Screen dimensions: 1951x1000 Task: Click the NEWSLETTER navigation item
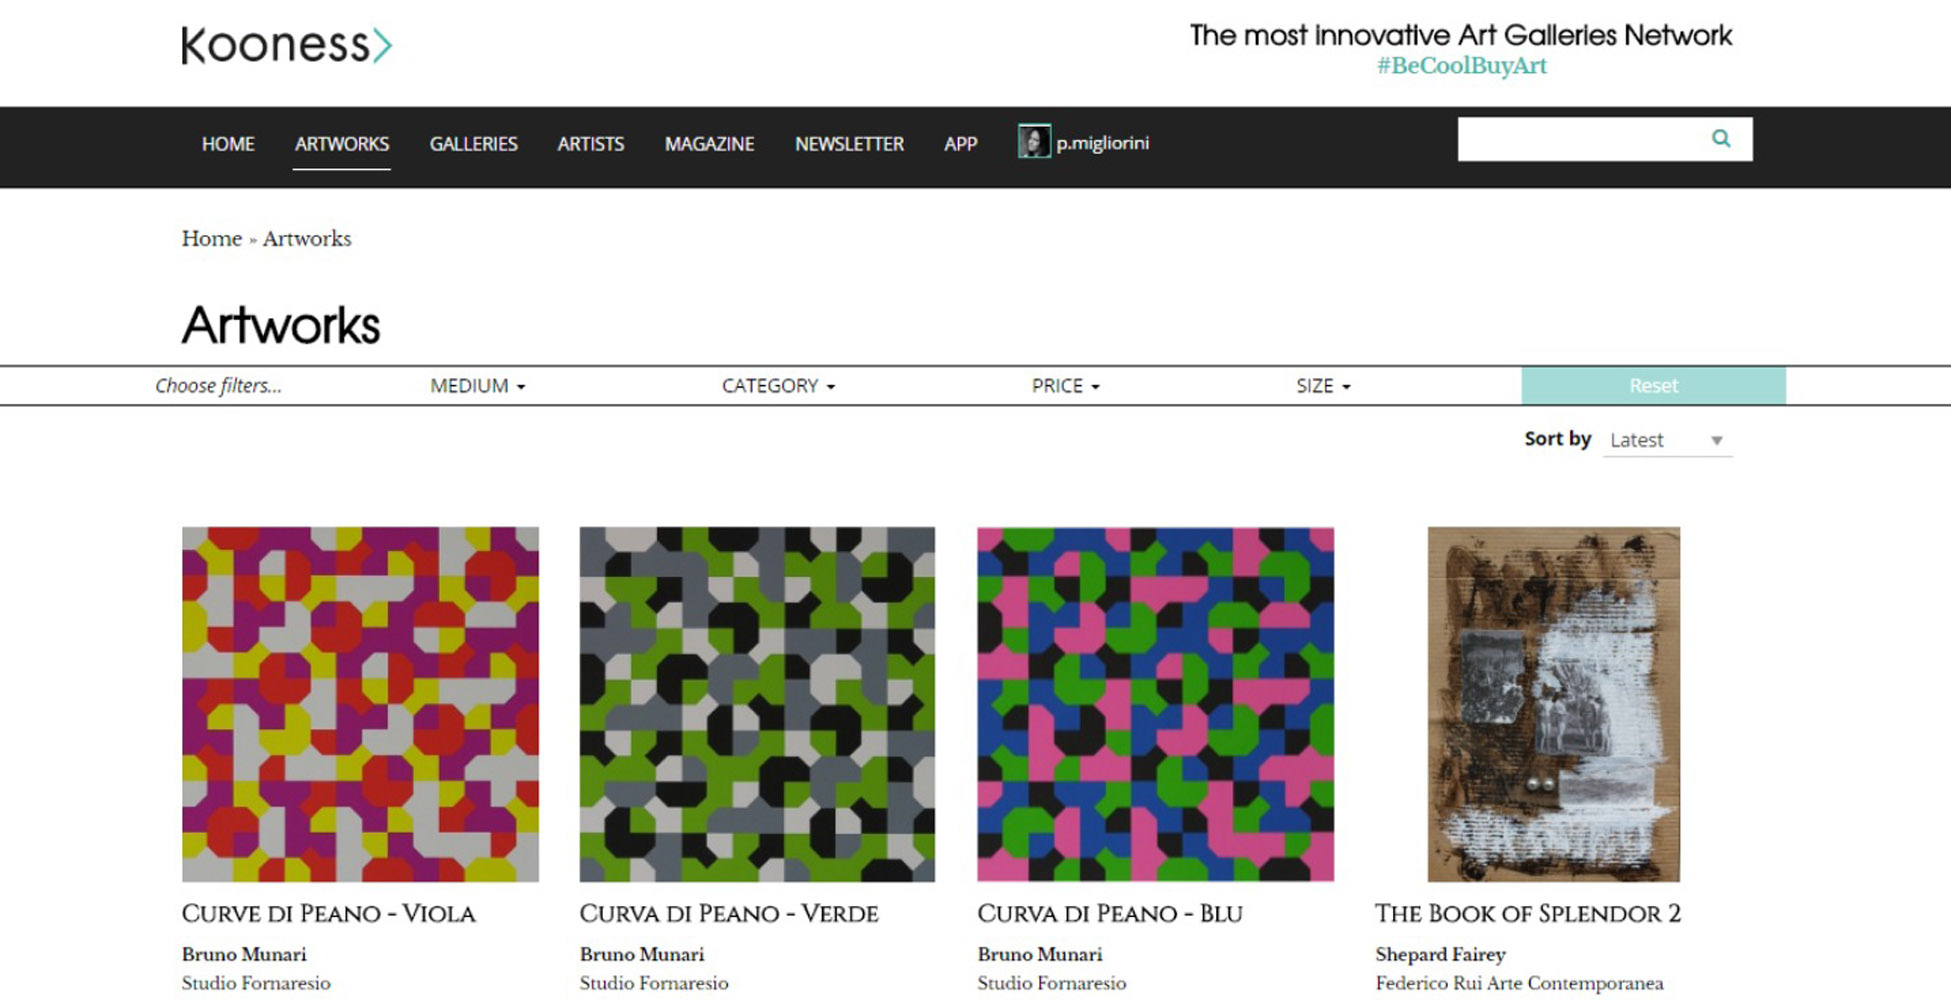pos(849,144)
